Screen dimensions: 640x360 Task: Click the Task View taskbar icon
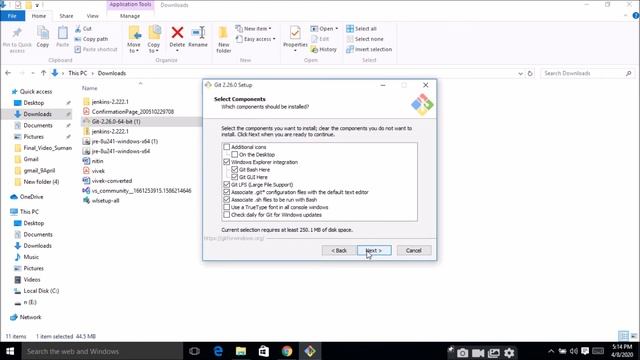194,351
